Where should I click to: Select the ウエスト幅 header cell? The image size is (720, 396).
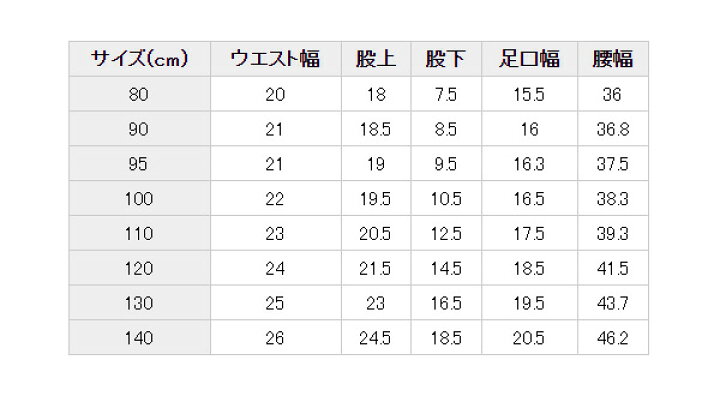tap(276, 59)
